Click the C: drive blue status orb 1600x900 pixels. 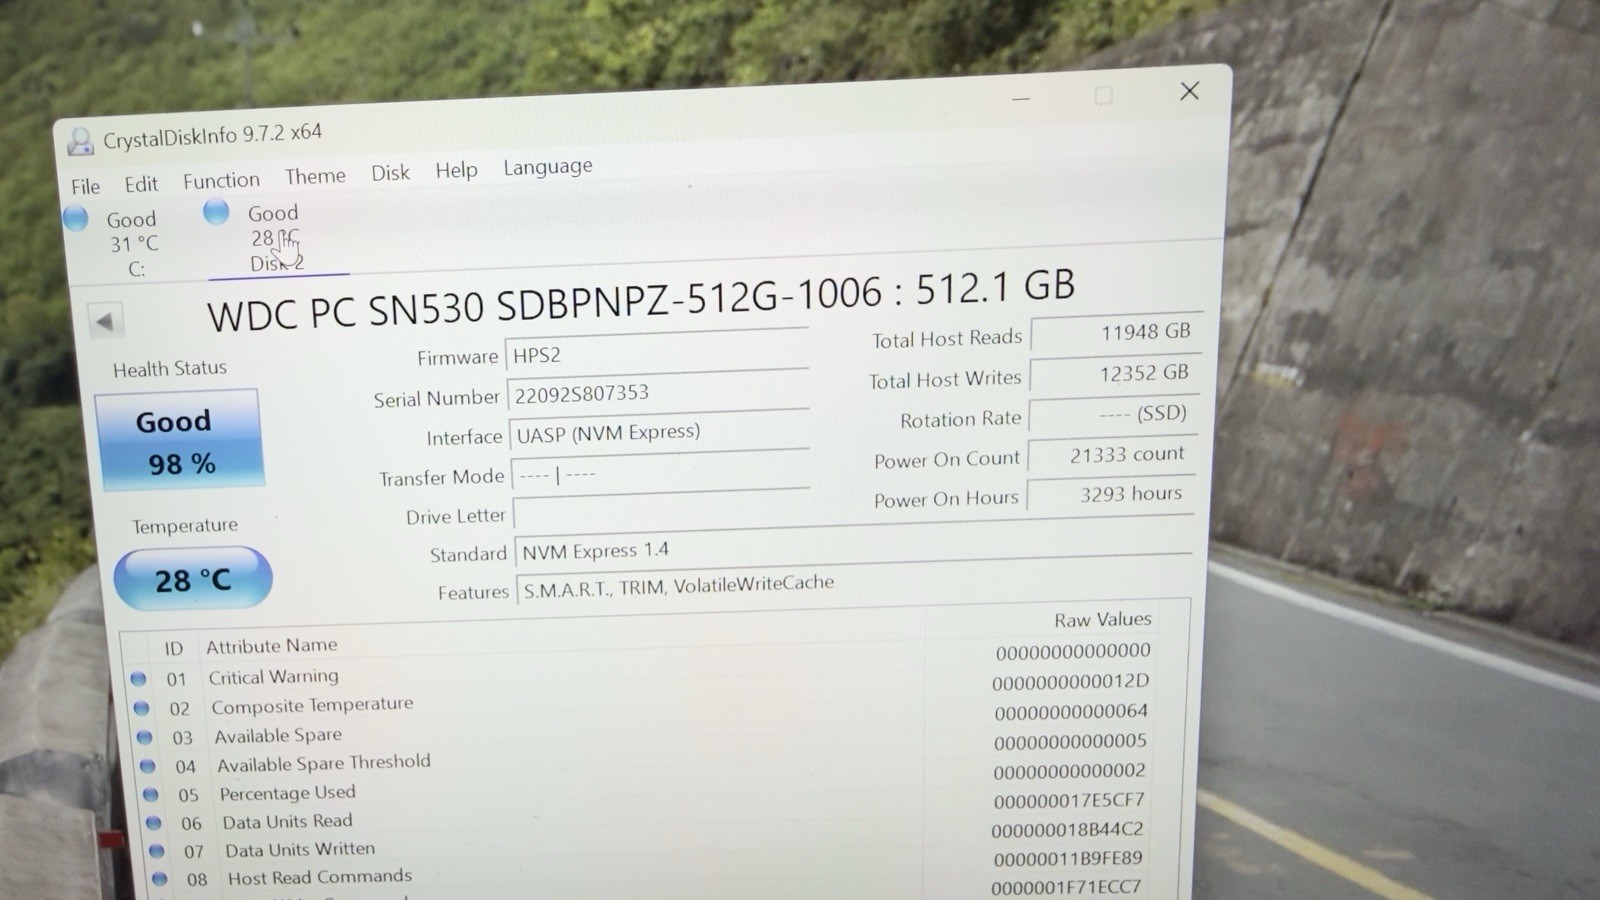point(76,218)
